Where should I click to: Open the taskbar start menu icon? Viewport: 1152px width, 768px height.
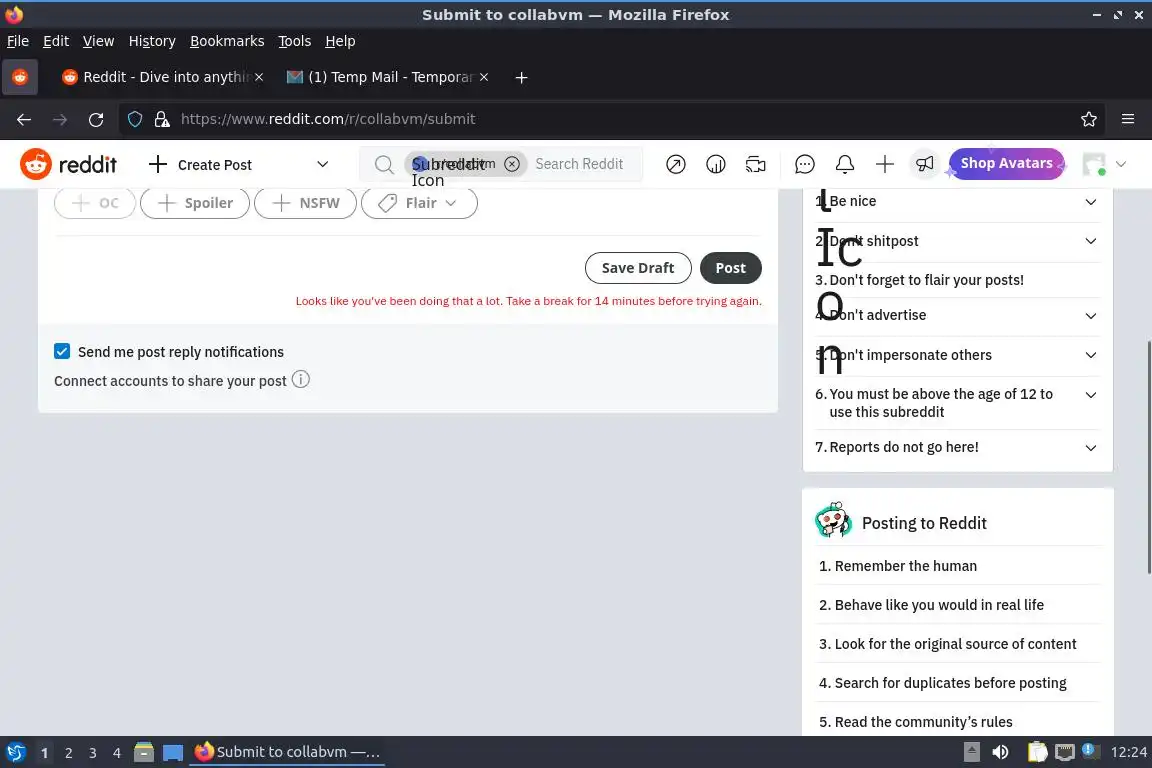coord(15,752)
